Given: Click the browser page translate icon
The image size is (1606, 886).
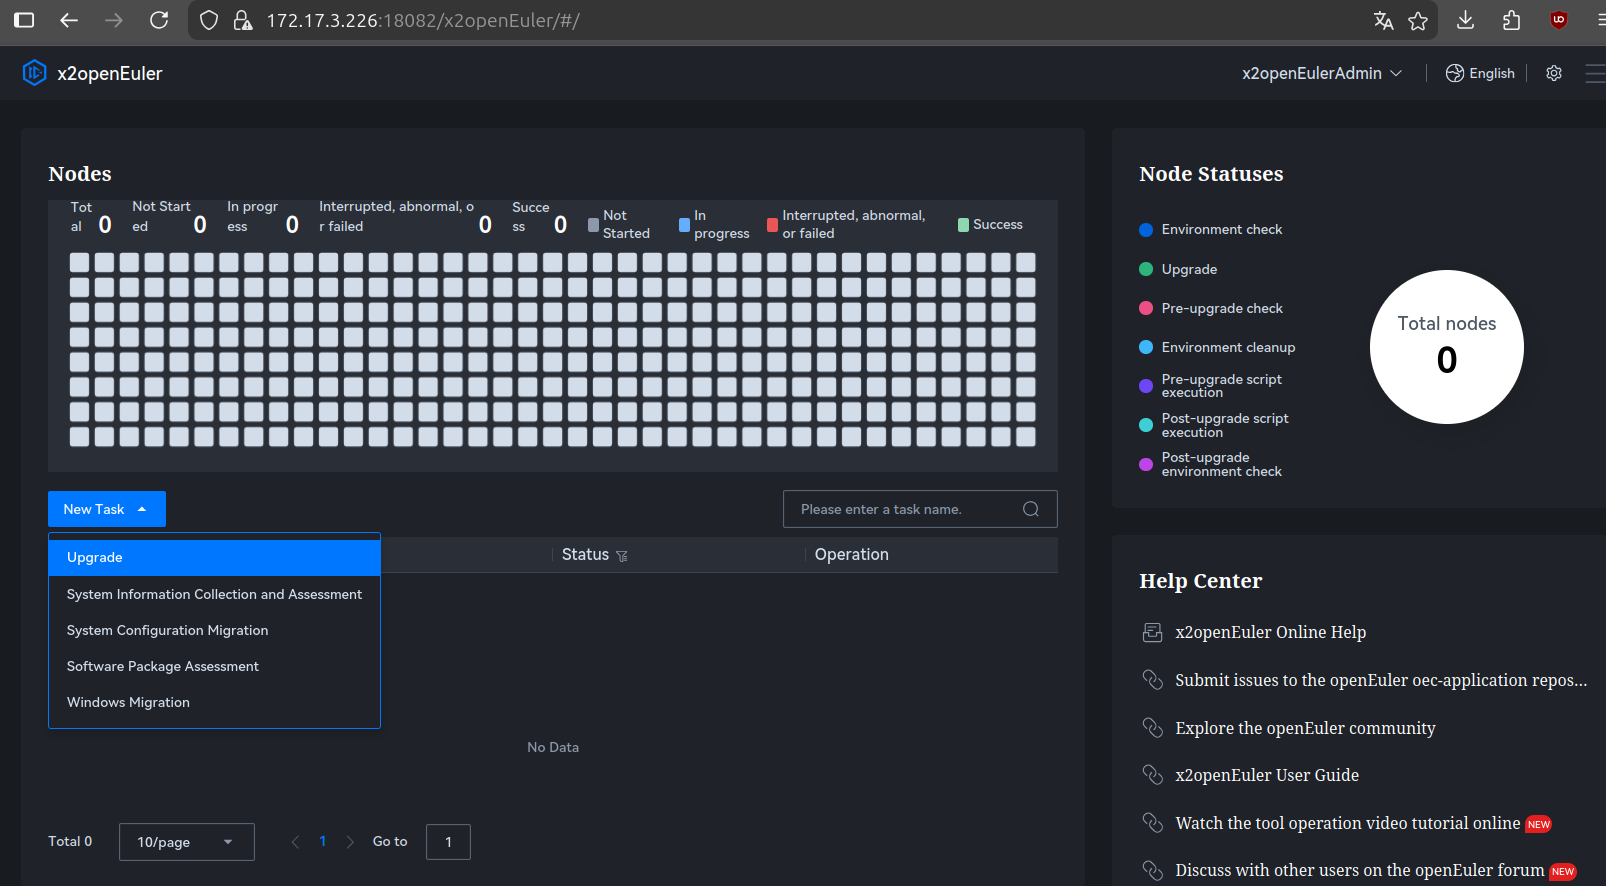Looking at the screenshot, I should point(1383,20).
